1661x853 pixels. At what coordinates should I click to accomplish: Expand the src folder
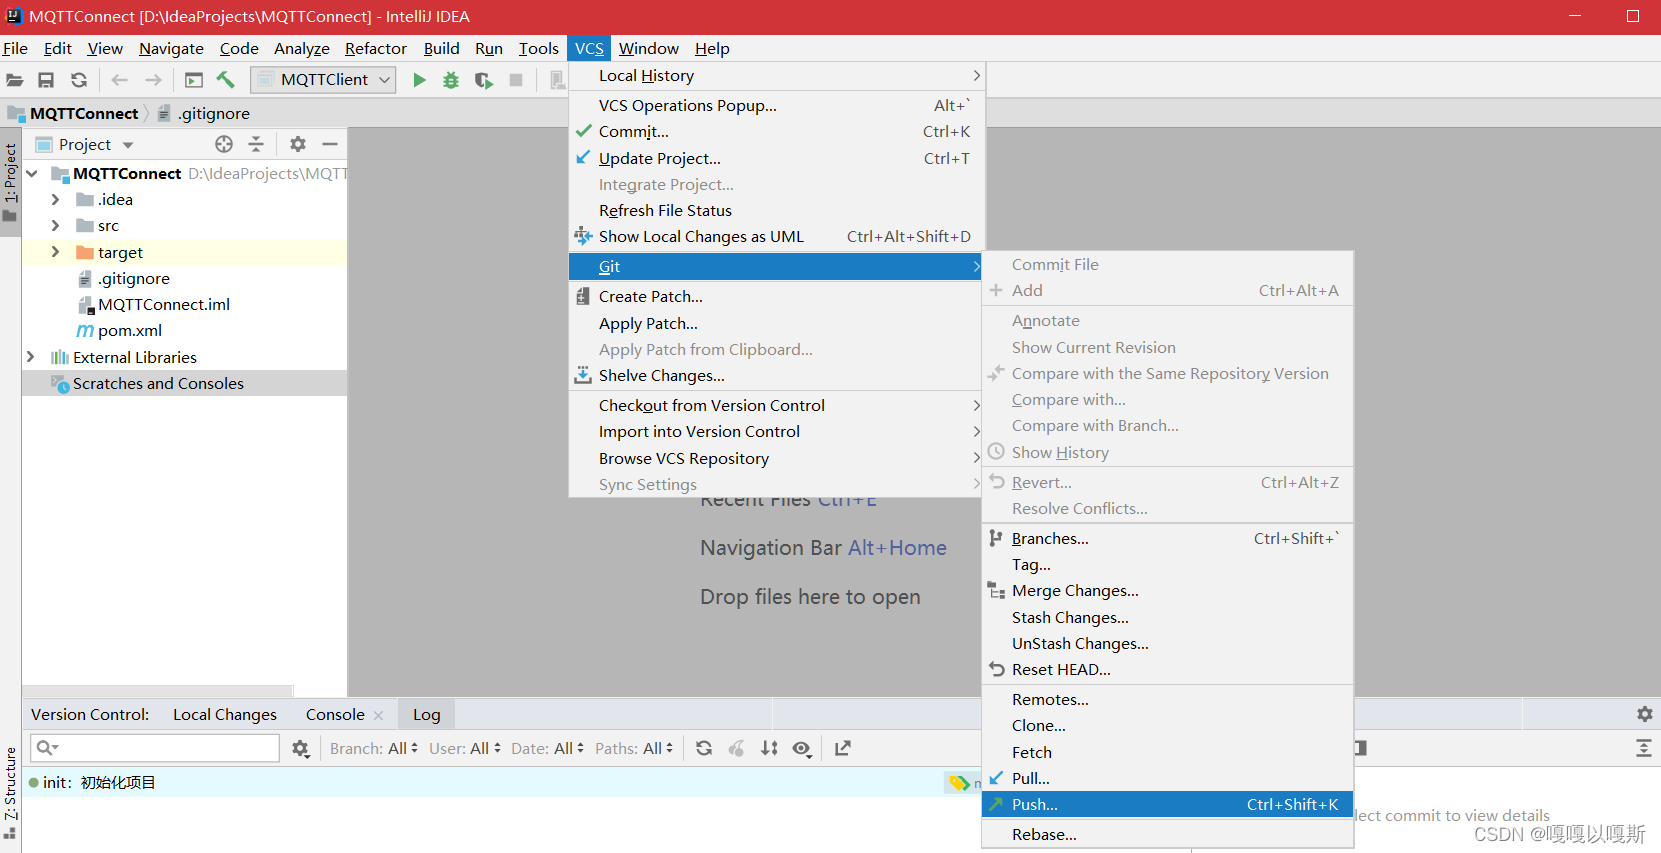56,225
